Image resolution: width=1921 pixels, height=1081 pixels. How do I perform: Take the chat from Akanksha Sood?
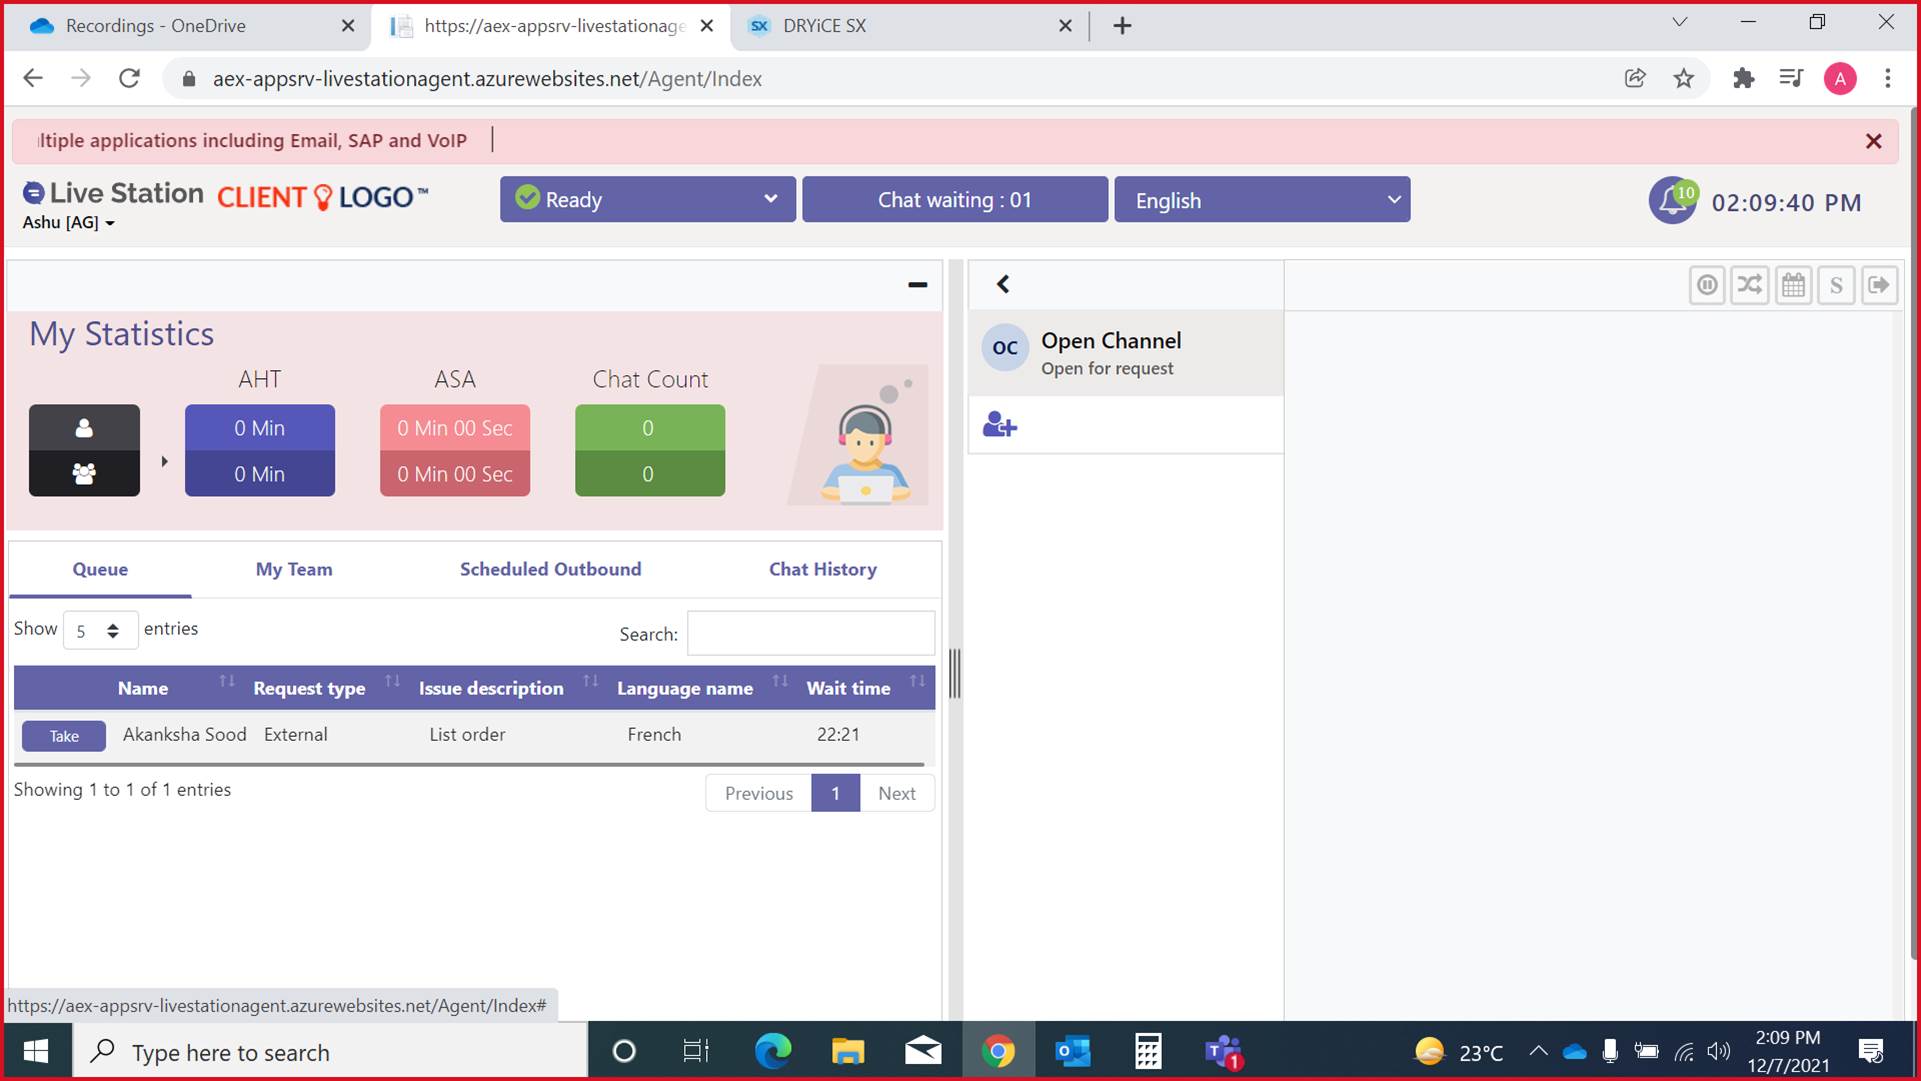[63, 735]
